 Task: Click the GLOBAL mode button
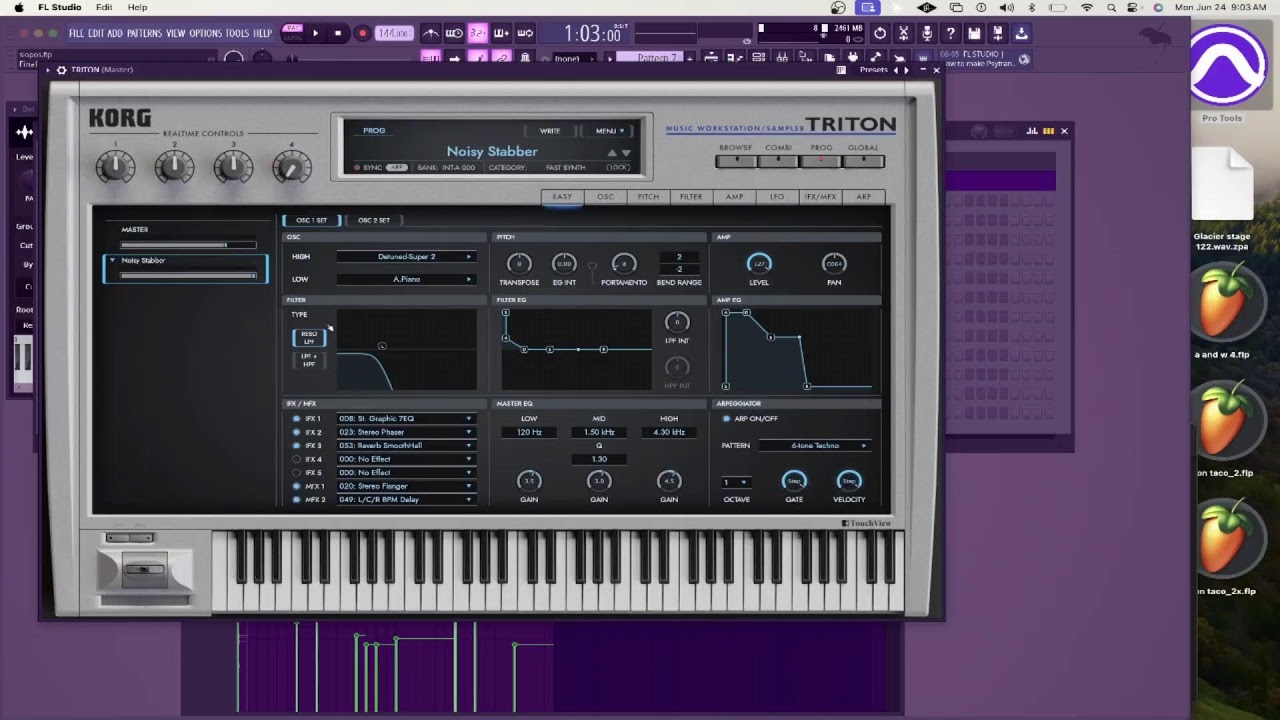[863, 160]
